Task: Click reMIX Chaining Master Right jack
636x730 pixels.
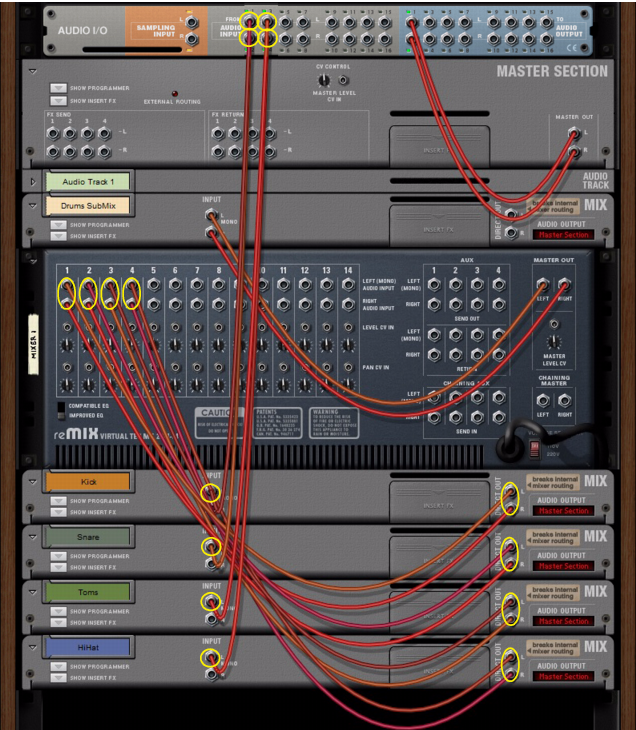Action: [x=564, y=400]
